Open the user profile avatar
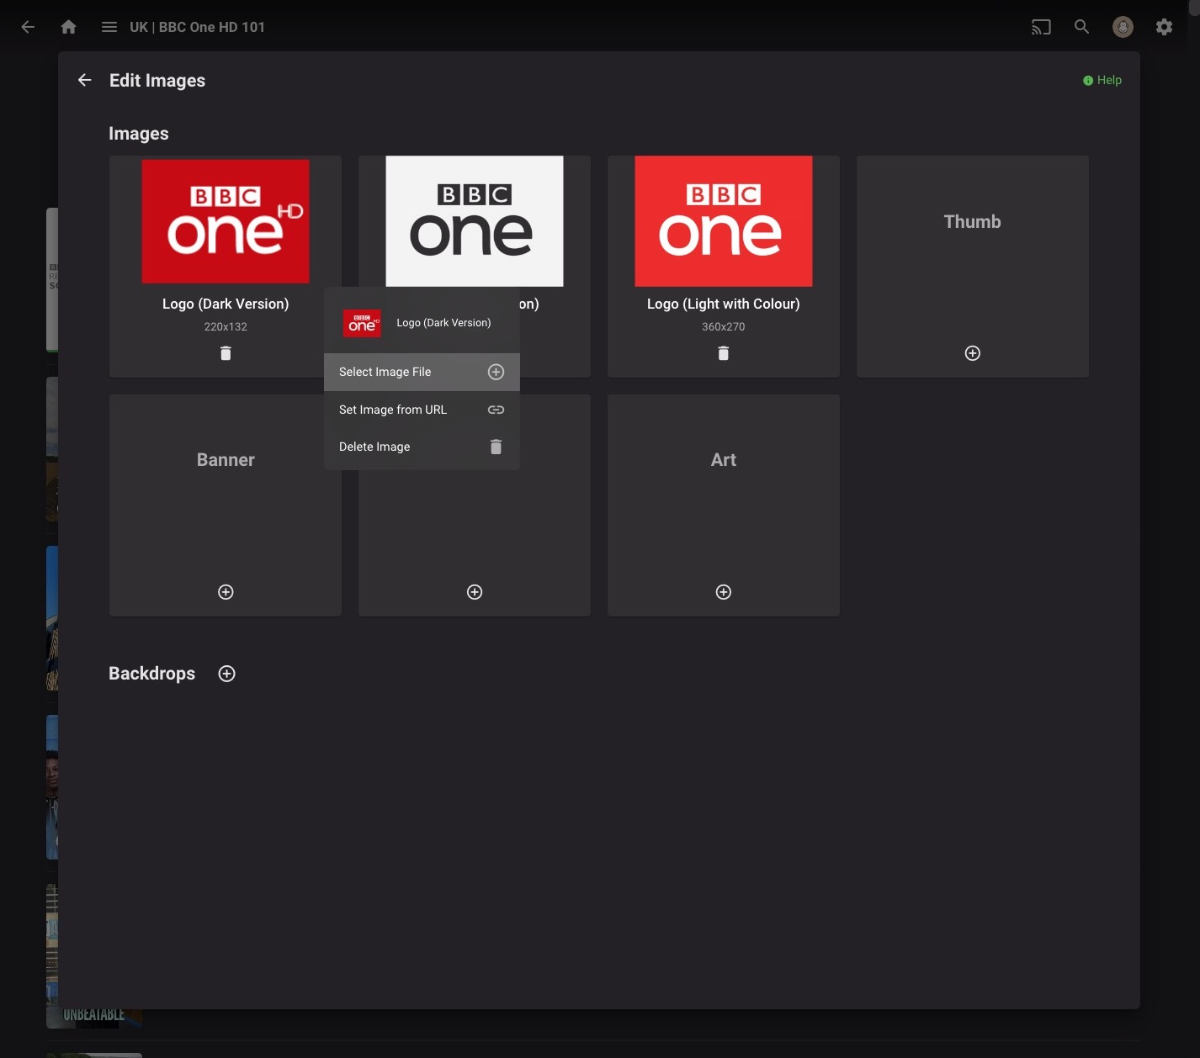Image resolution: width=1200 pixels, height=1058 pixels. tap(1123, 27)
